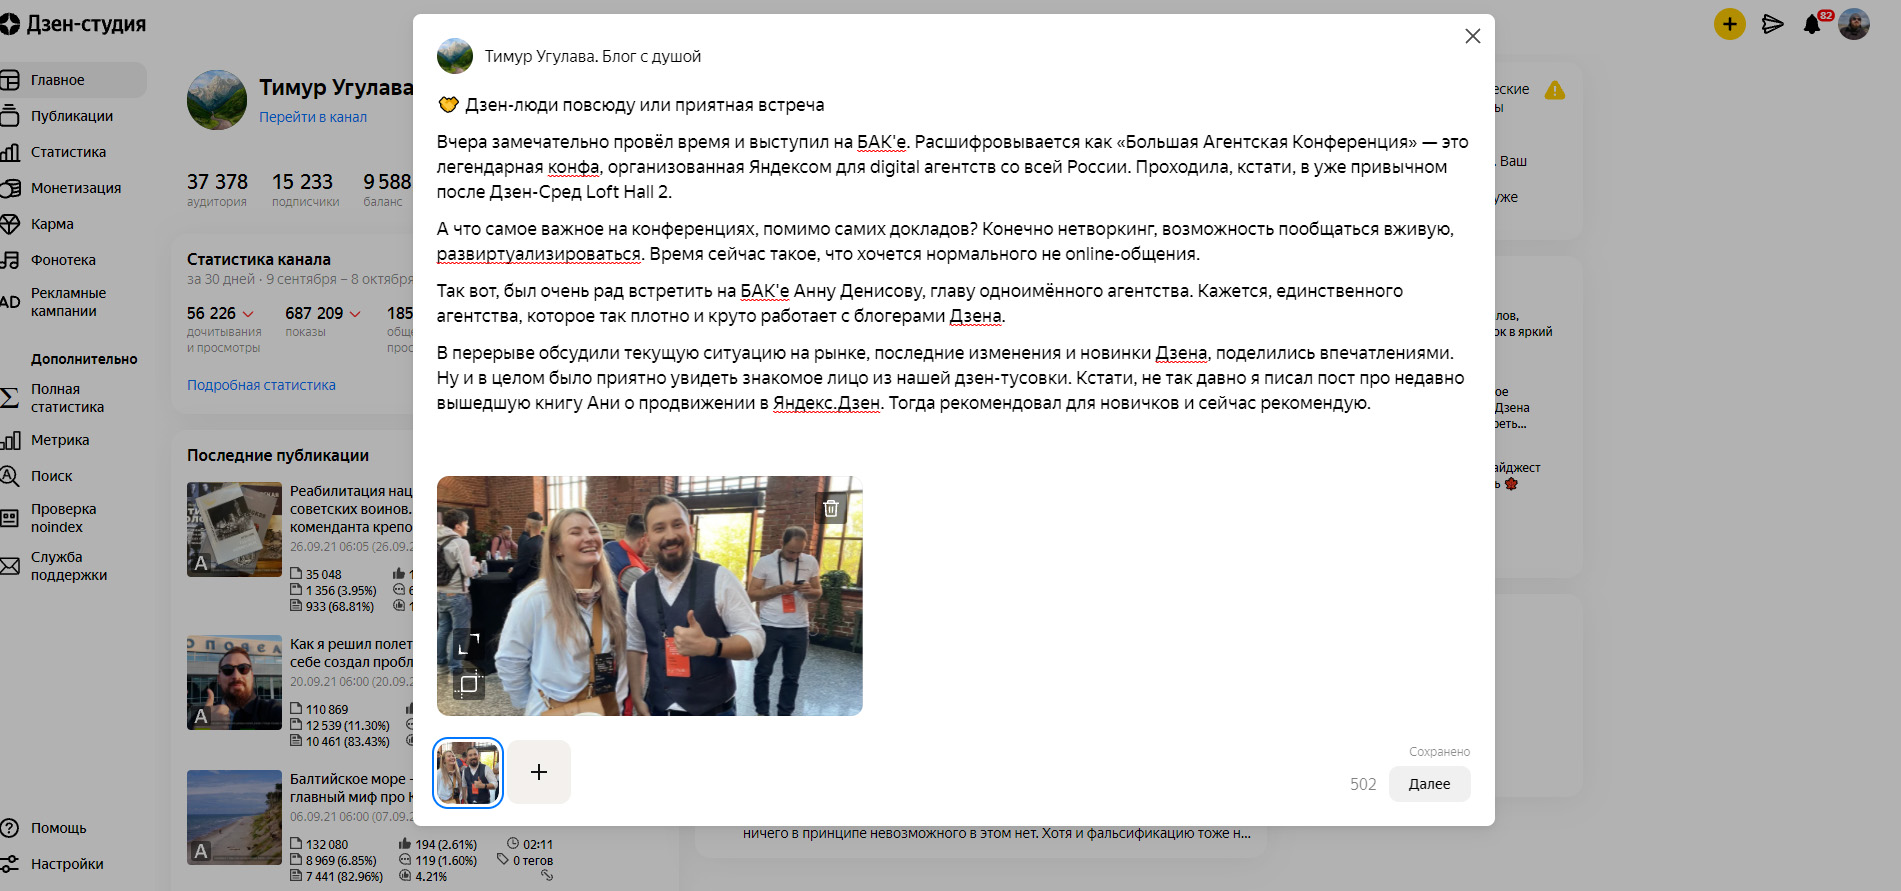Screen dimensions: 1901x891
Task: Add another image with the plus tile
Action: pos(539,772)
